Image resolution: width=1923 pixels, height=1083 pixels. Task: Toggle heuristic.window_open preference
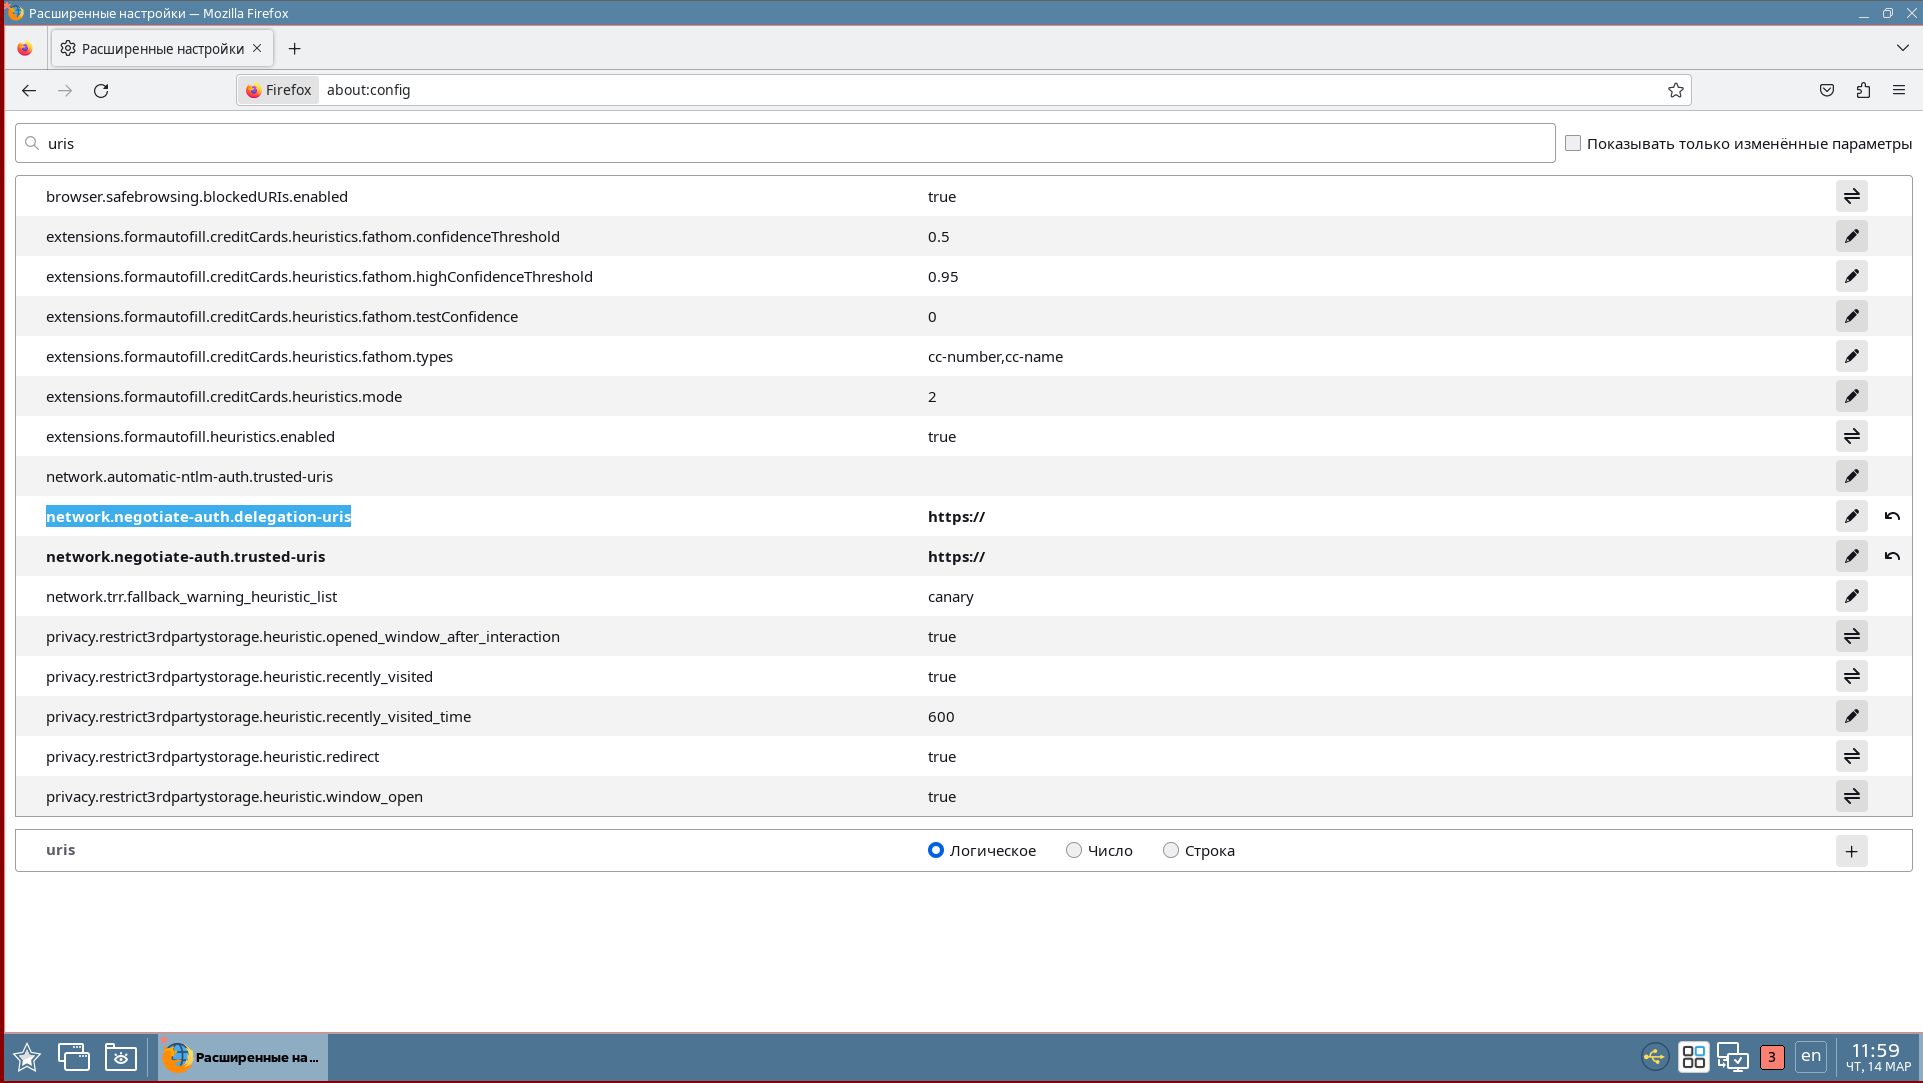(1851, 796)
